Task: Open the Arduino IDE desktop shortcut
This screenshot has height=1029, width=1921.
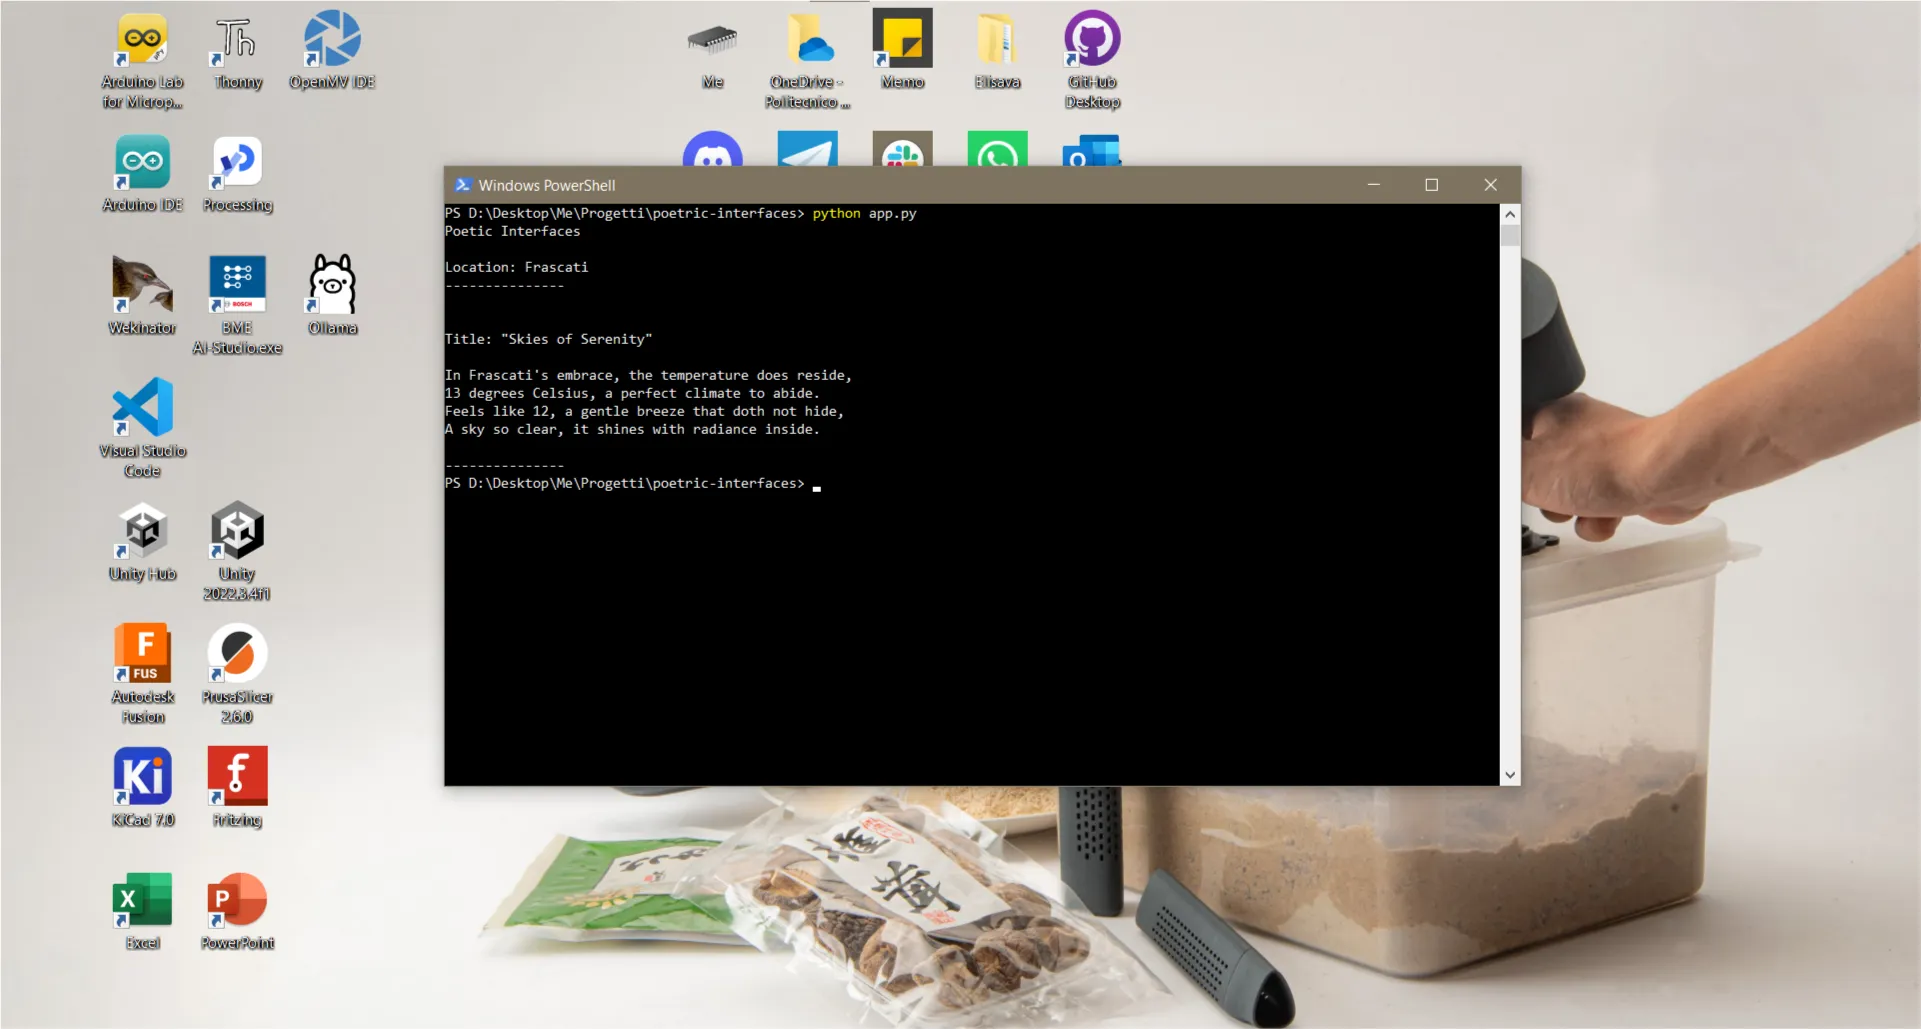Action: [x=142, y=165]
